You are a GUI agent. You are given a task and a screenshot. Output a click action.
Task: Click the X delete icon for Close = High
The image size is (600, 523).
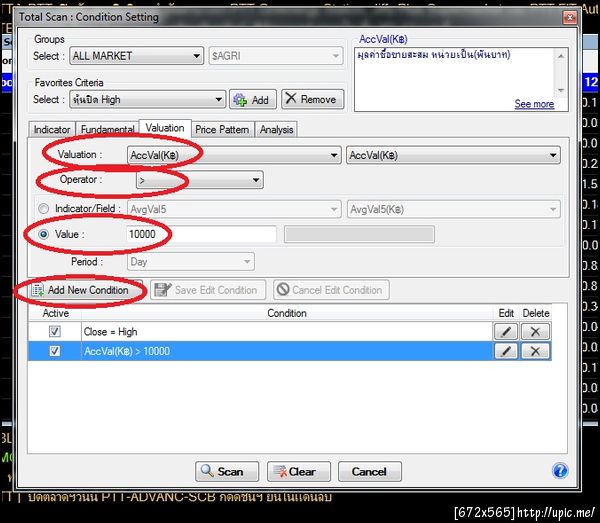535,332
